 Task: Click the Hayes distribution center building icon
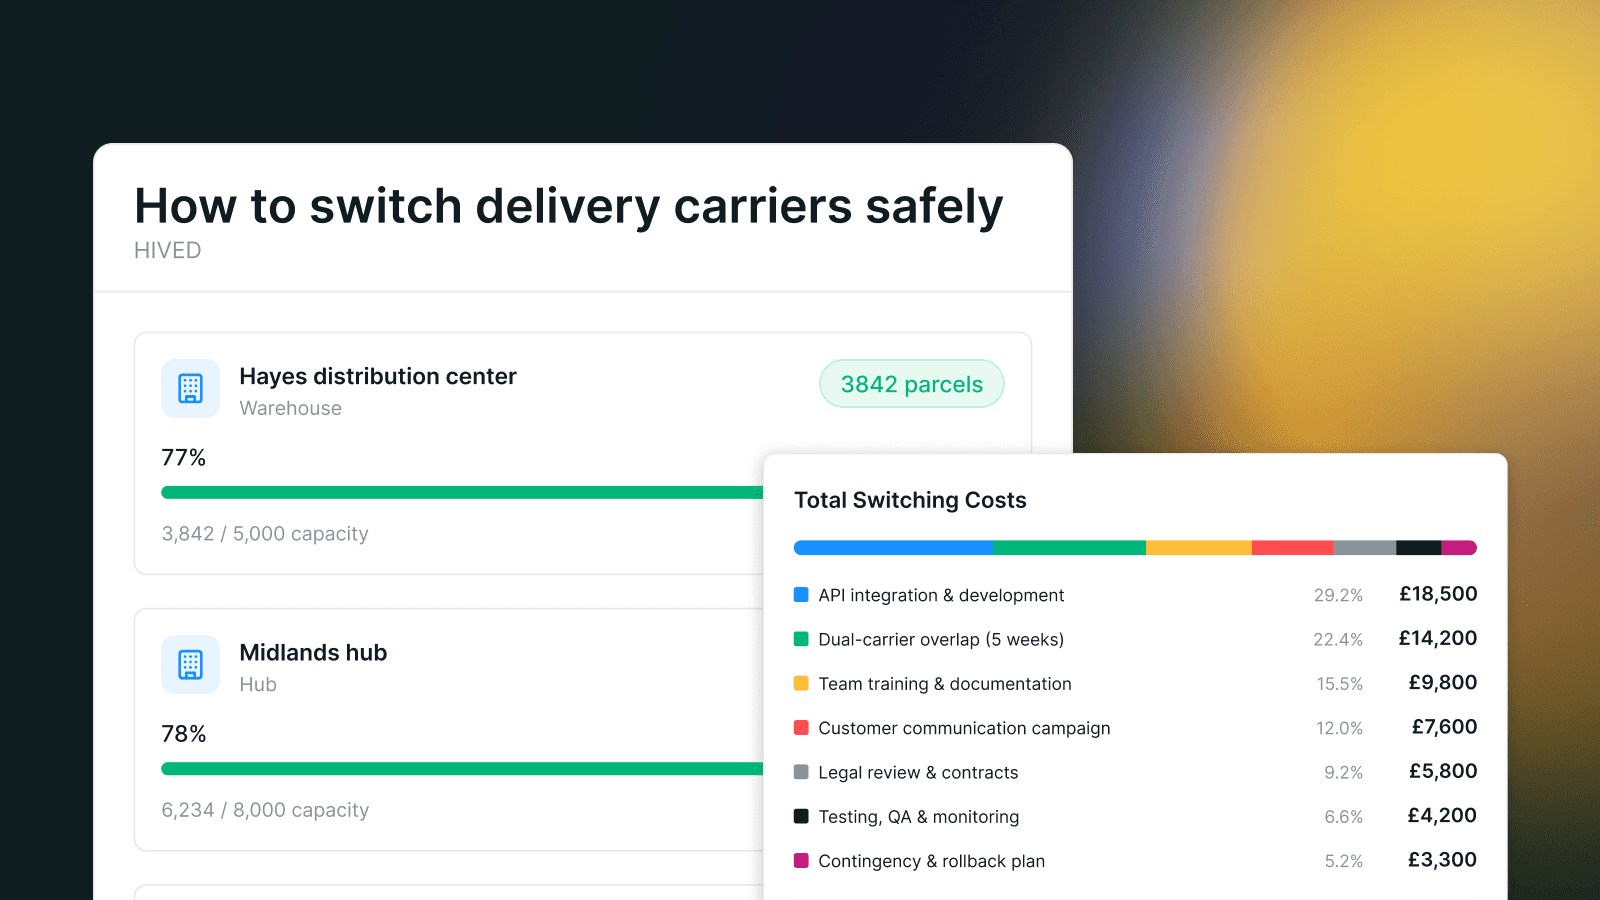(x=190, y=388)
